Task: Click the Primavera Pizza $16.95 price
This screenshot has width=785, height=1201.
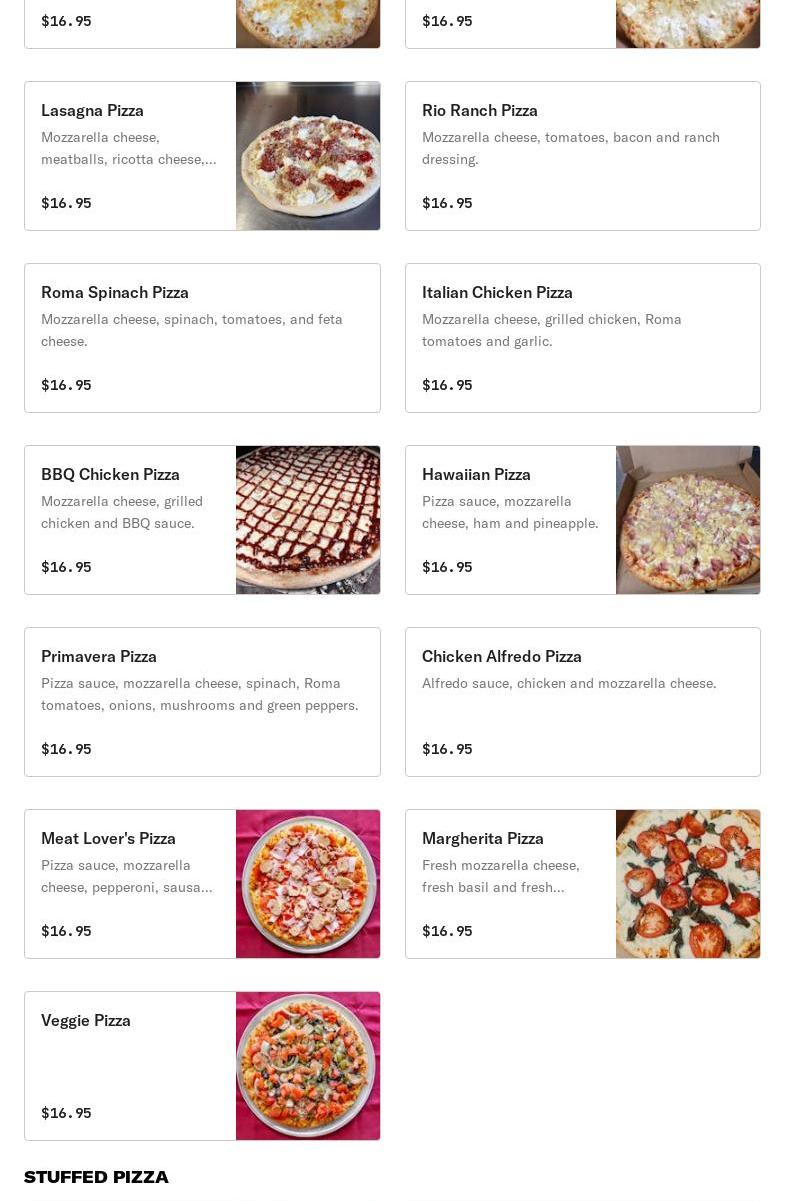Action: coord(66,749)
